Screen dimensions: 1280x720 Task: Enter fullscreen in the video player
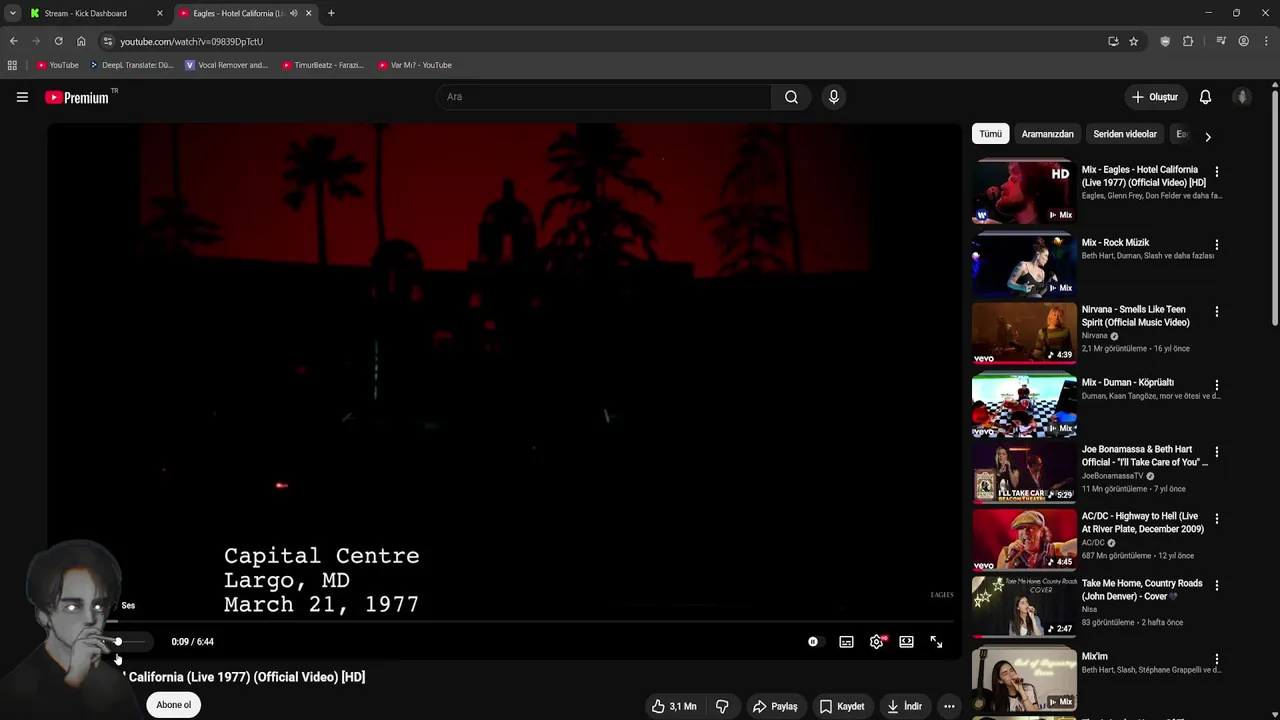click(936, 642)
